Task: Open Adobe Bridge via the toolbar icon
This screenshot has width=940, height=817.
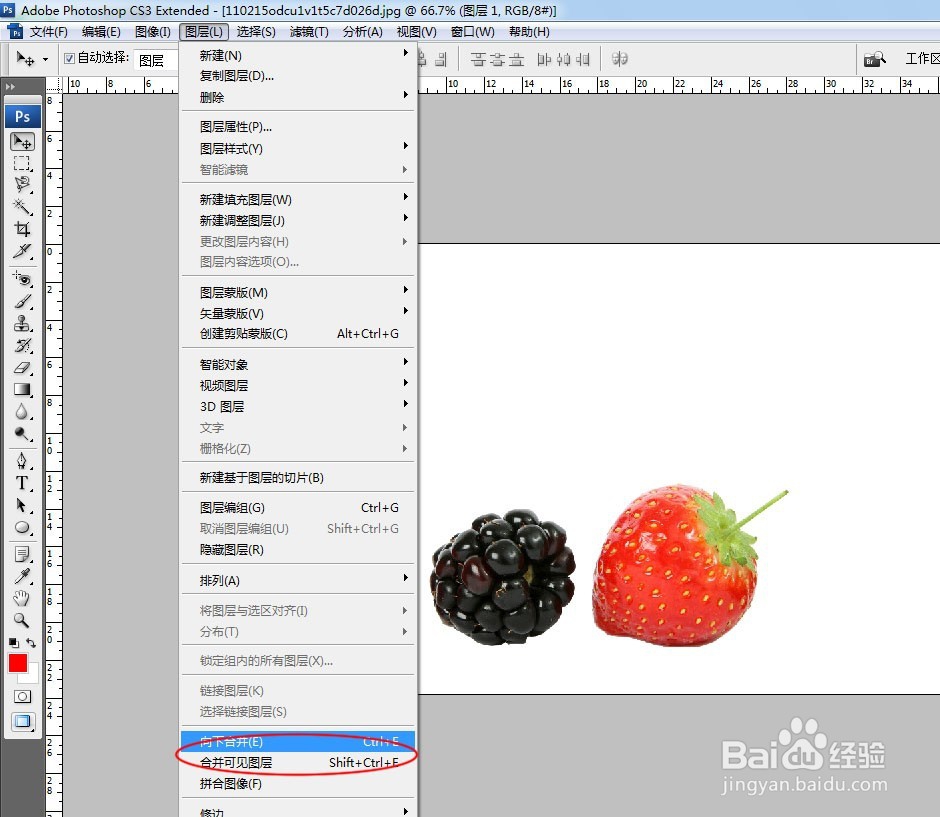Action: tap(874, 58)
